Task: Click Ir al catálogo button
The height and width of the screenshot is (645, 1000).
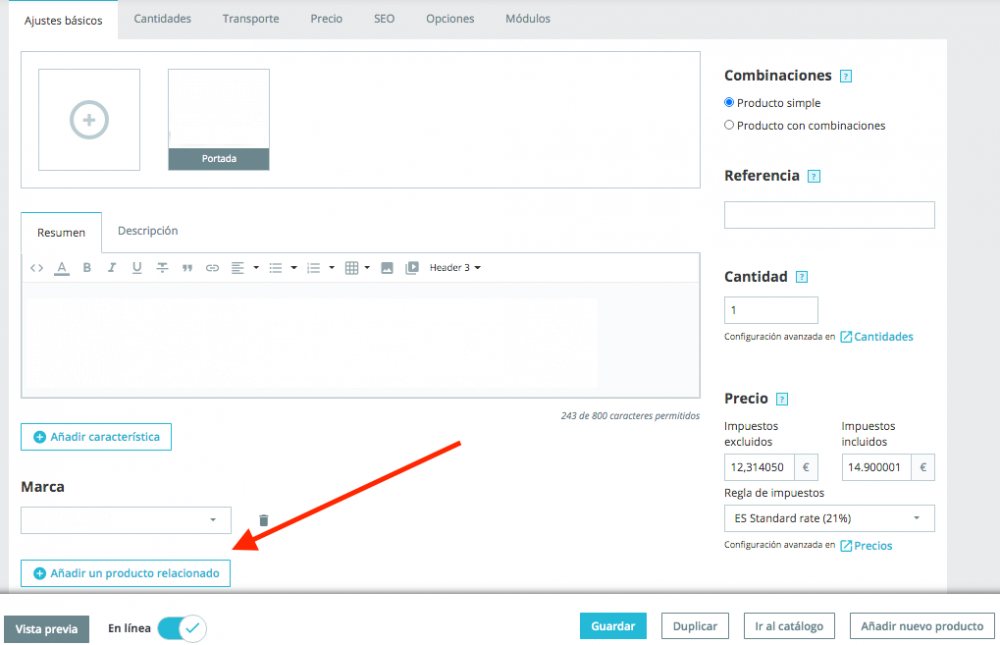Action: point(790,626)
